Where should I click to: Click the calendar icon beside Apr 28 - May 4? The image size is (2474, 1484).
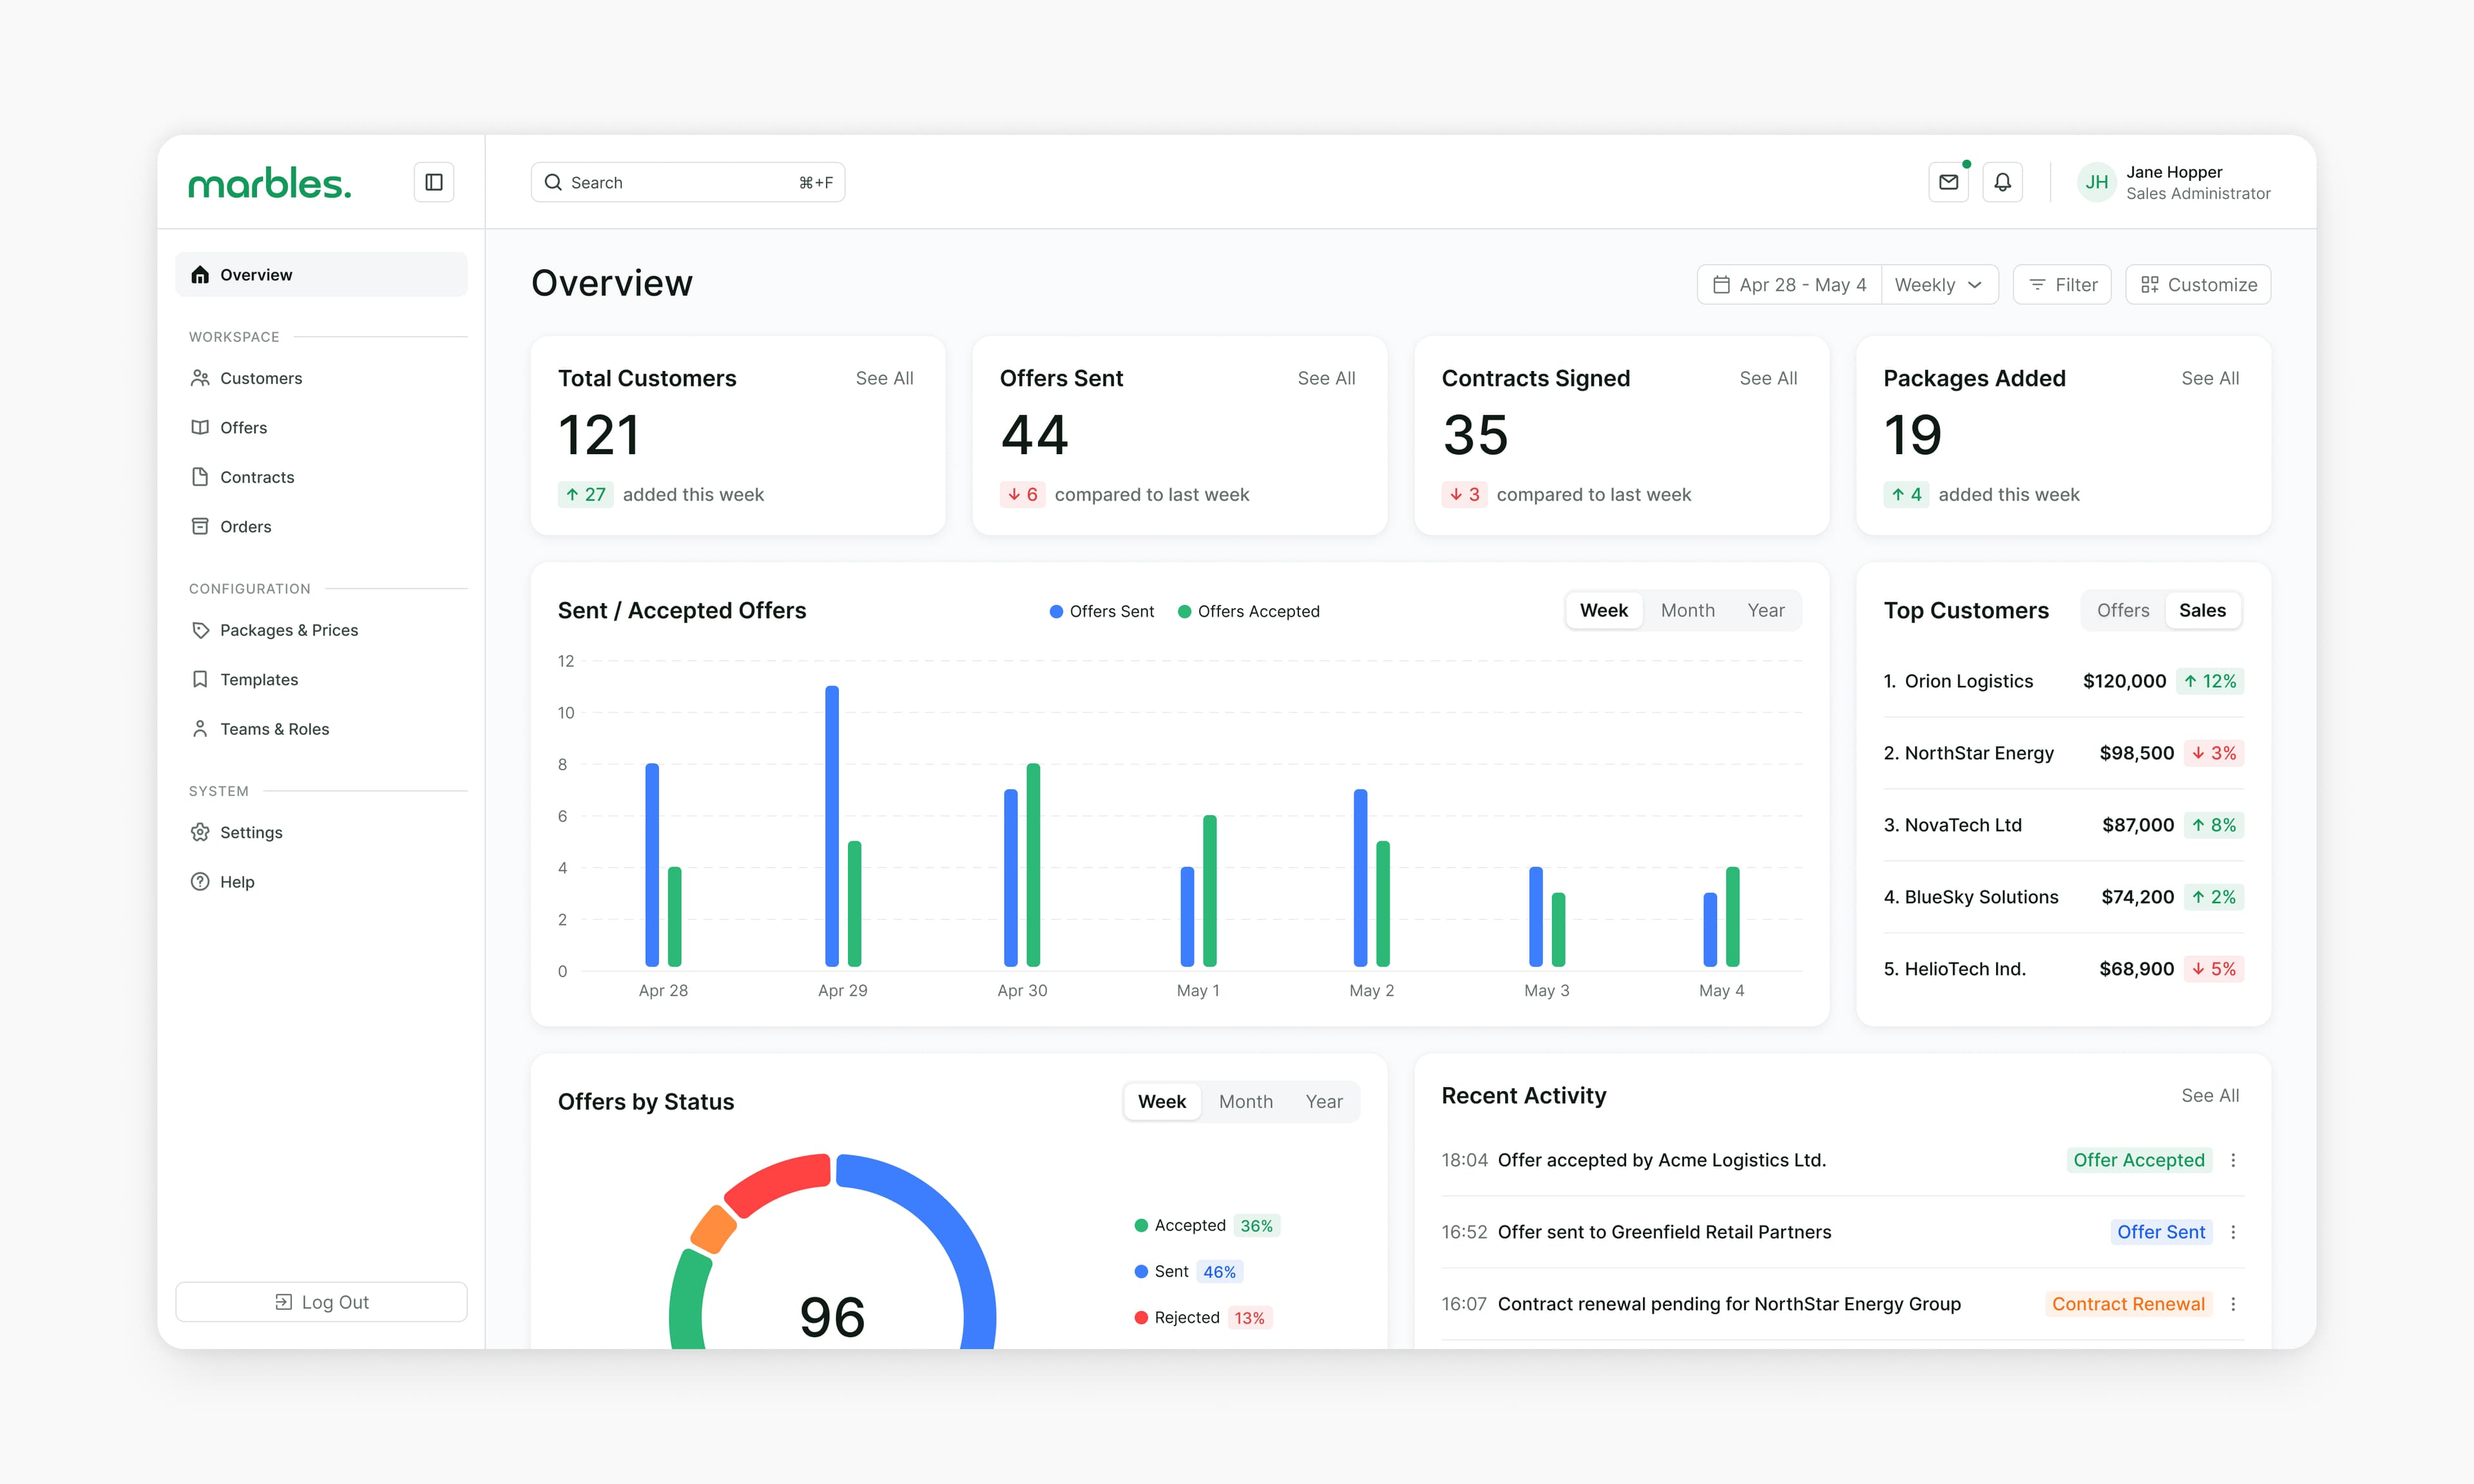pos(1721,285)
